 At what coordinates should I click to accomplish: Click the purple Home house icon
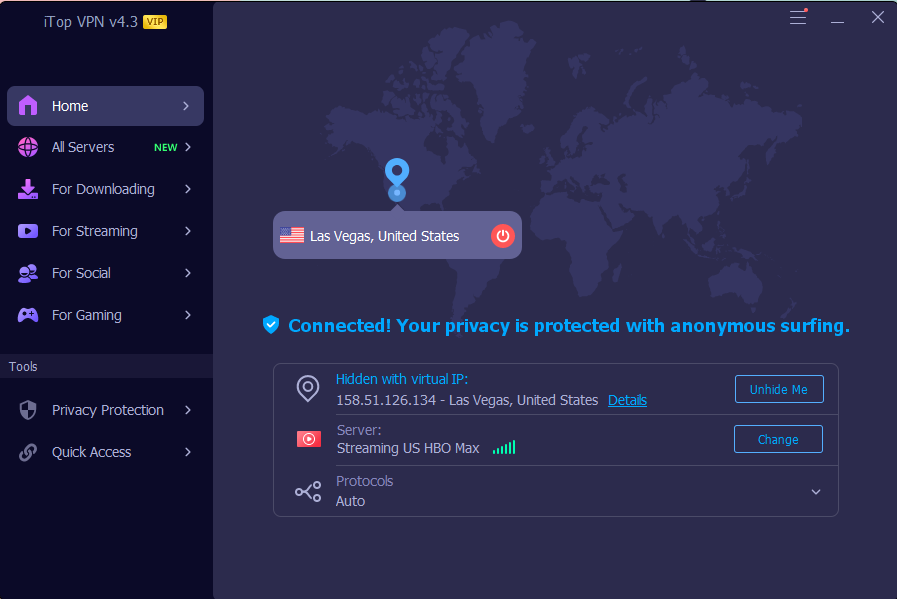(x=28, y=106)
